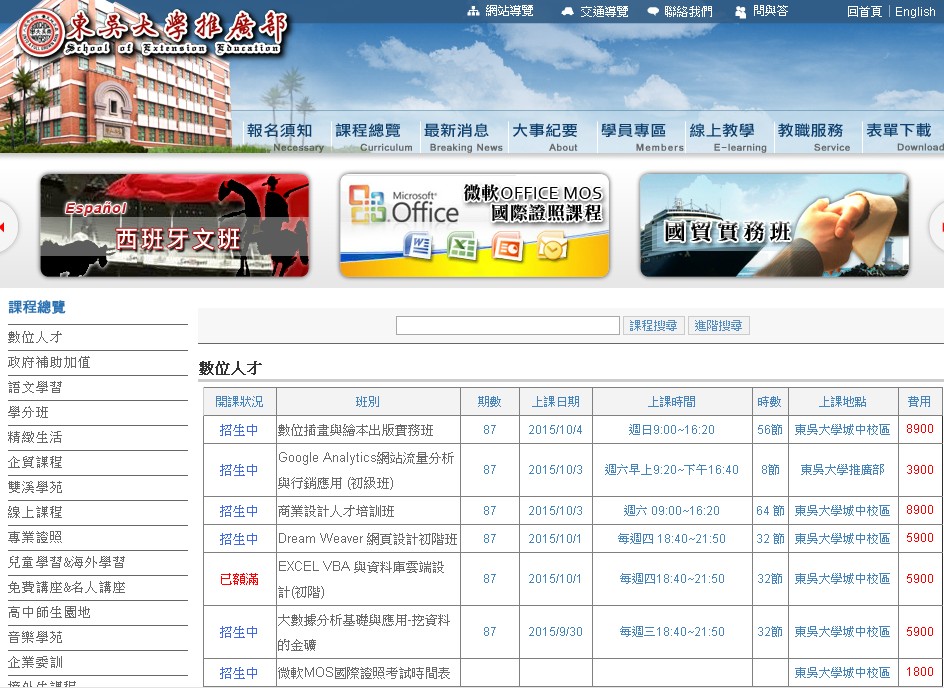This screenshot has width=944, height=688.
Task: Click 招生中 status for 數位插畫 course
Action: (x=239, y=430)
